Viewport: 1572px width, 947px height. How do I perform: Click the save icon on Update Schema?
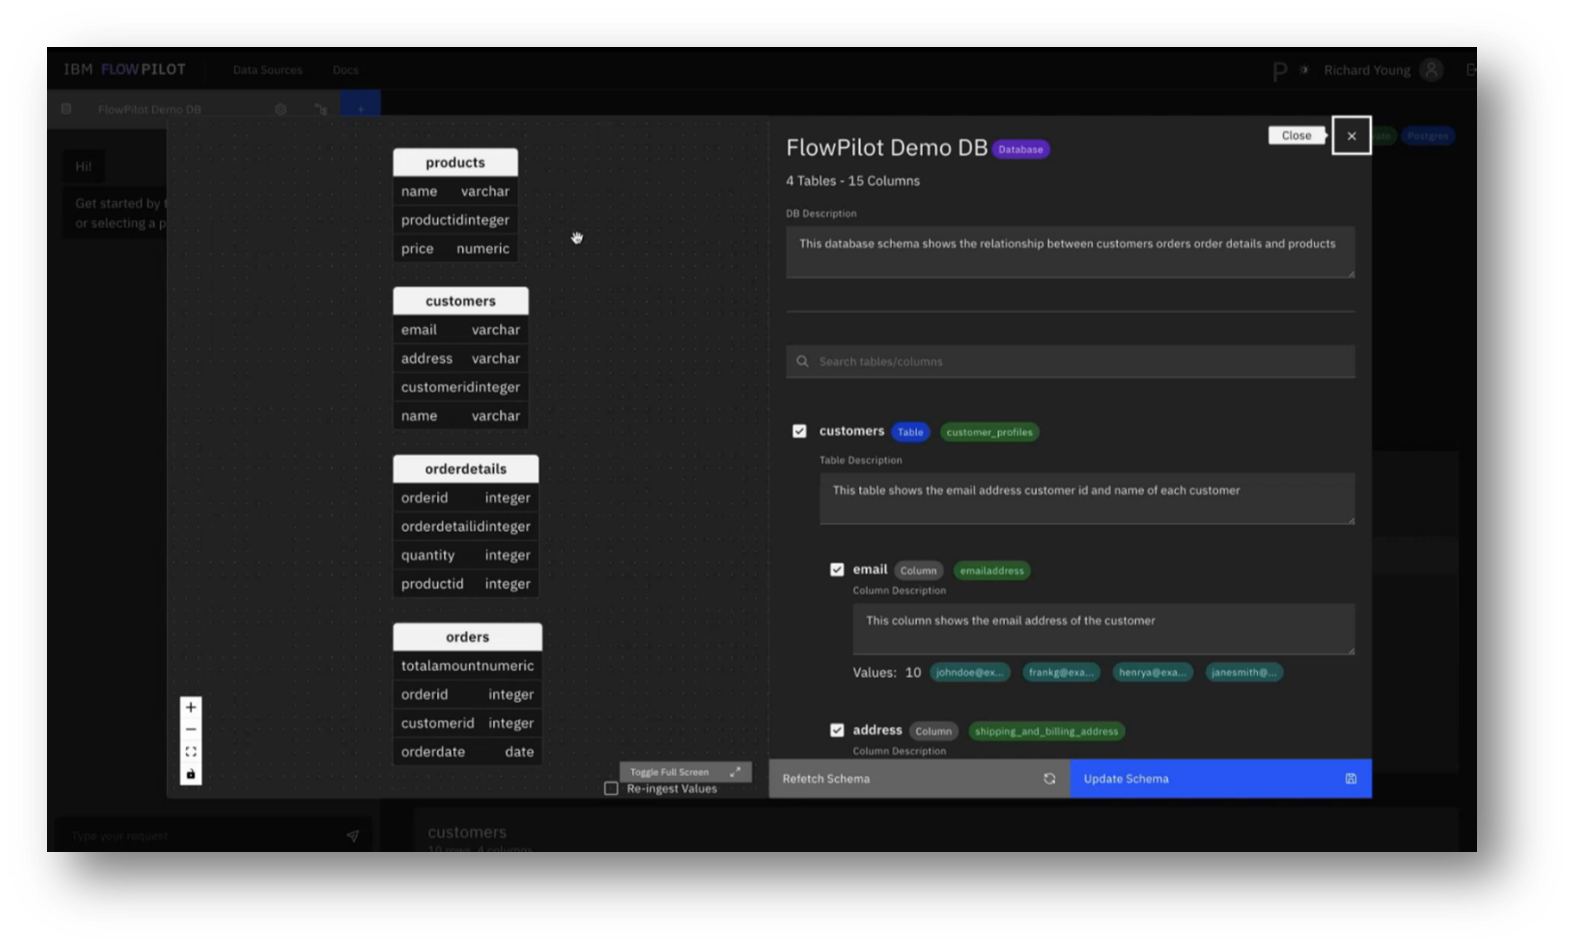click(x=1351, y=779)
